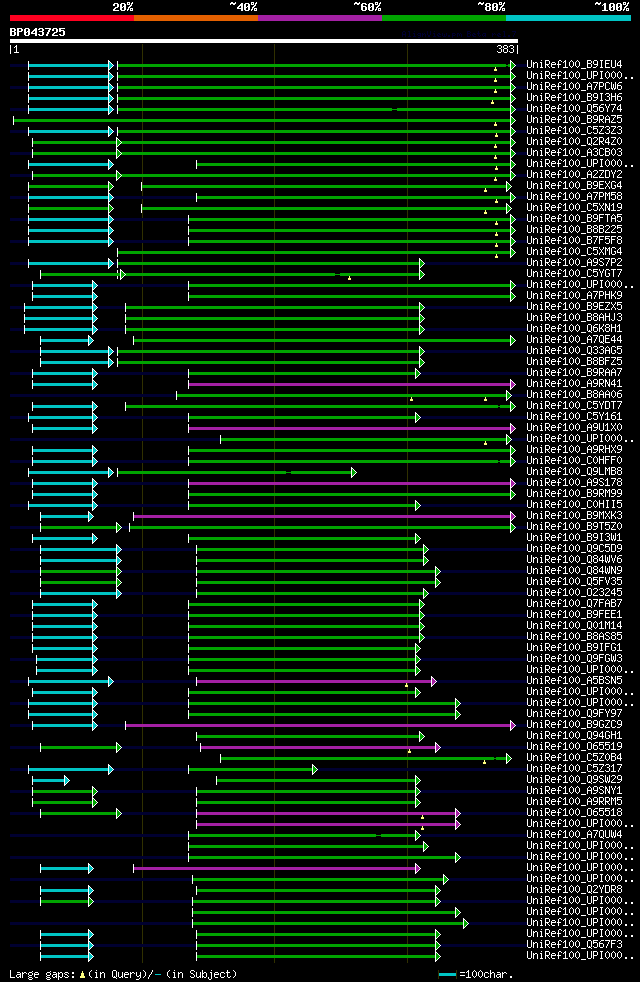Click the cyan ~100% identity color segment

pos(568,18)
